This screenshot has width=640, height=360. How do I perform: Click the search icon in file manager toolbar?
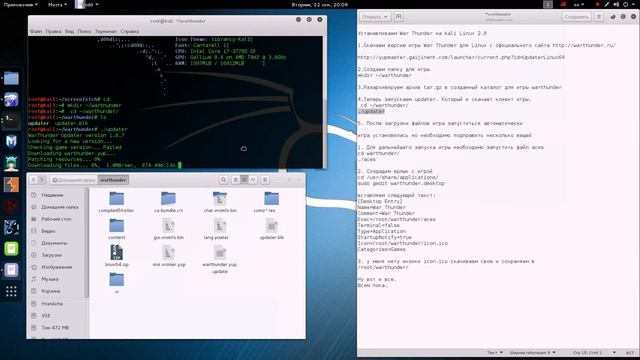pyautogui.click(x=223, y=180)
